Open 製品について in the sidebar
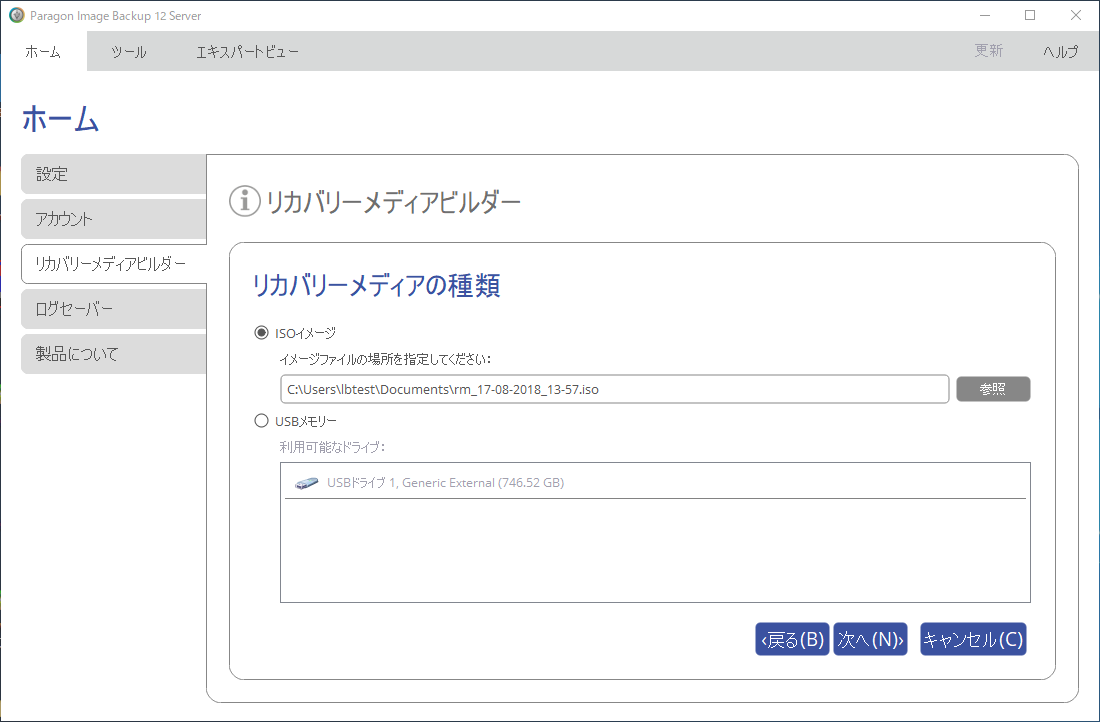1100x722 pixels. click(x=113, y=354)
